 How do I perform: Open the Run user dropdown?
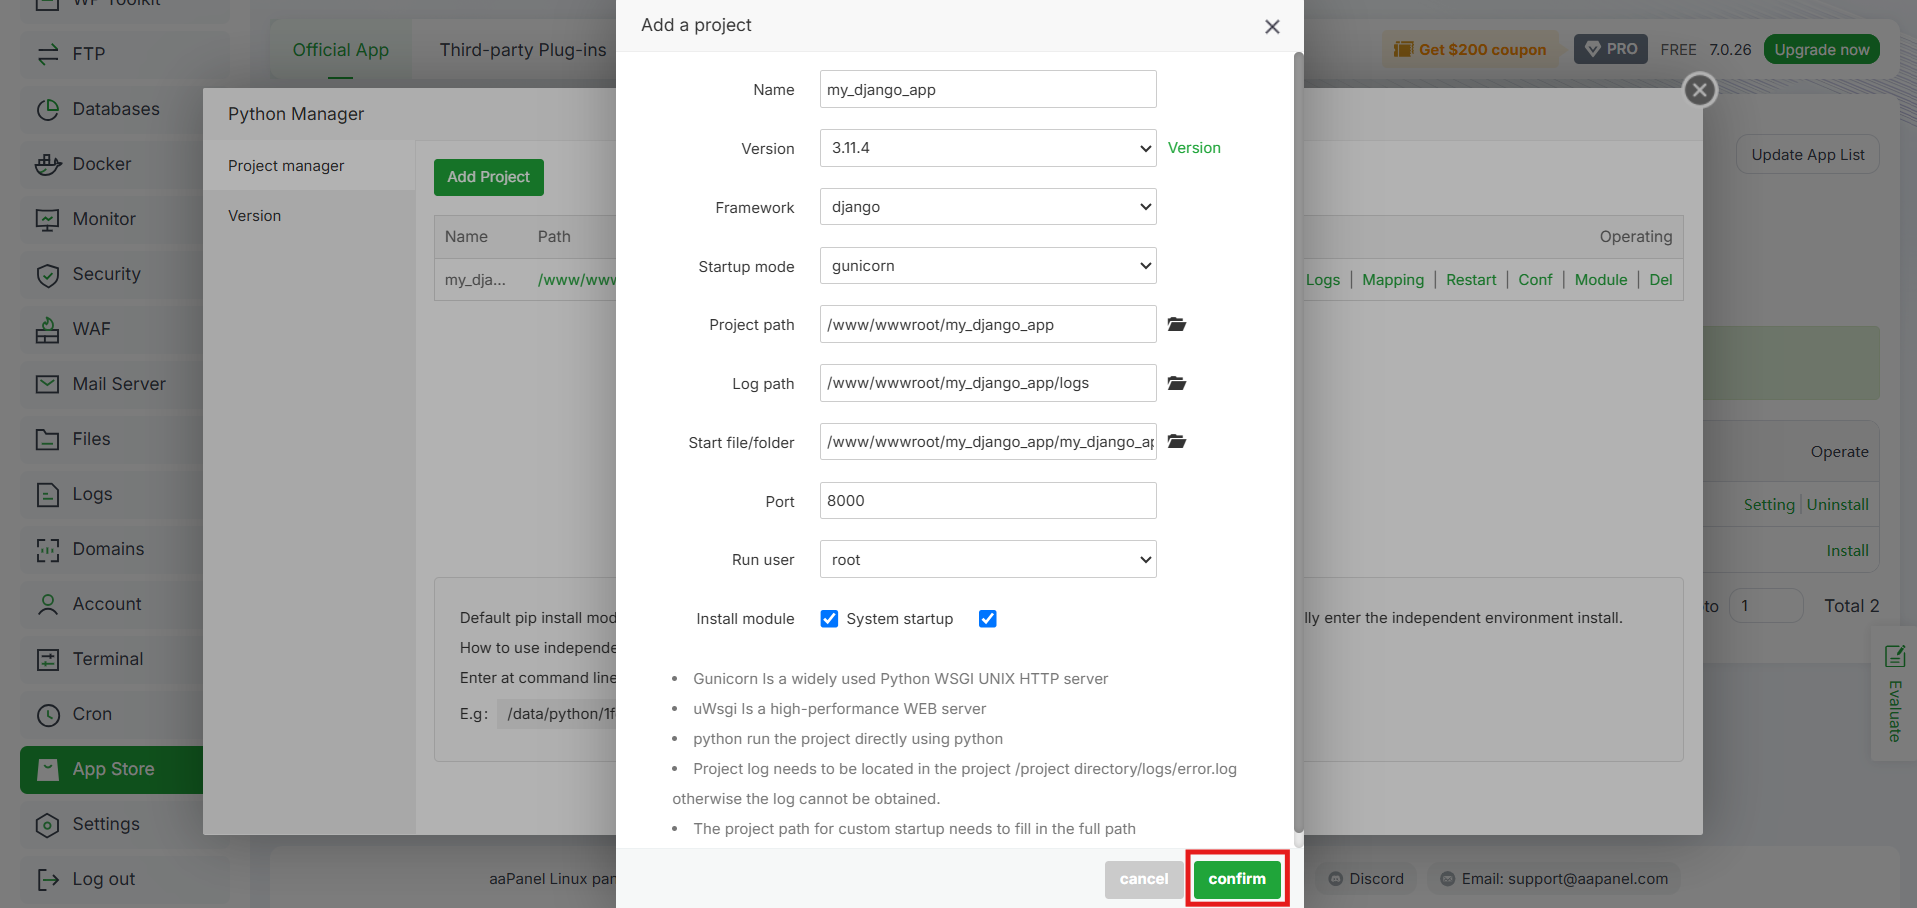988,559
